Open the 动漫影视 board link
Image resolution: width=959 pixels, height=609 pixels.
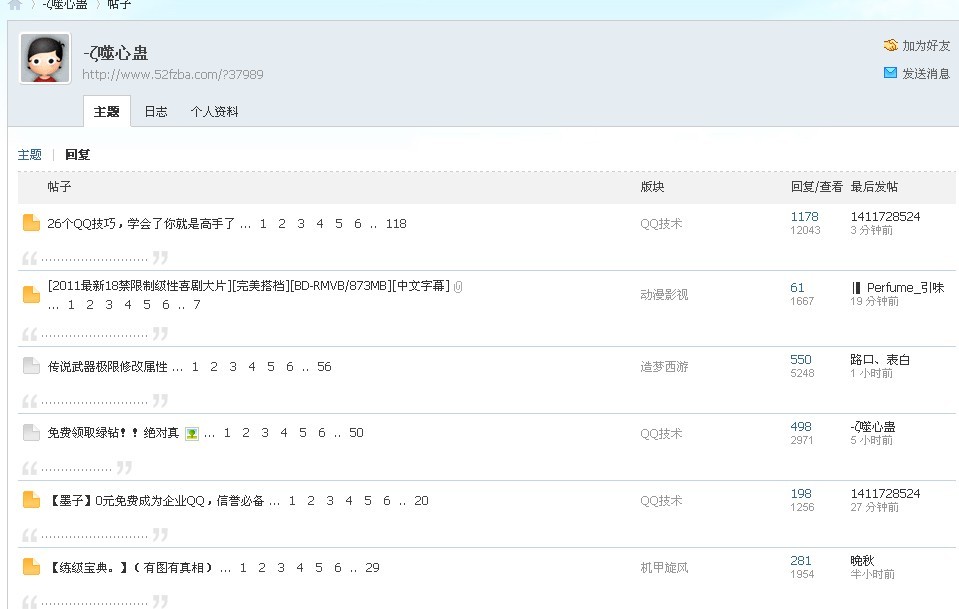pos(664,295)
